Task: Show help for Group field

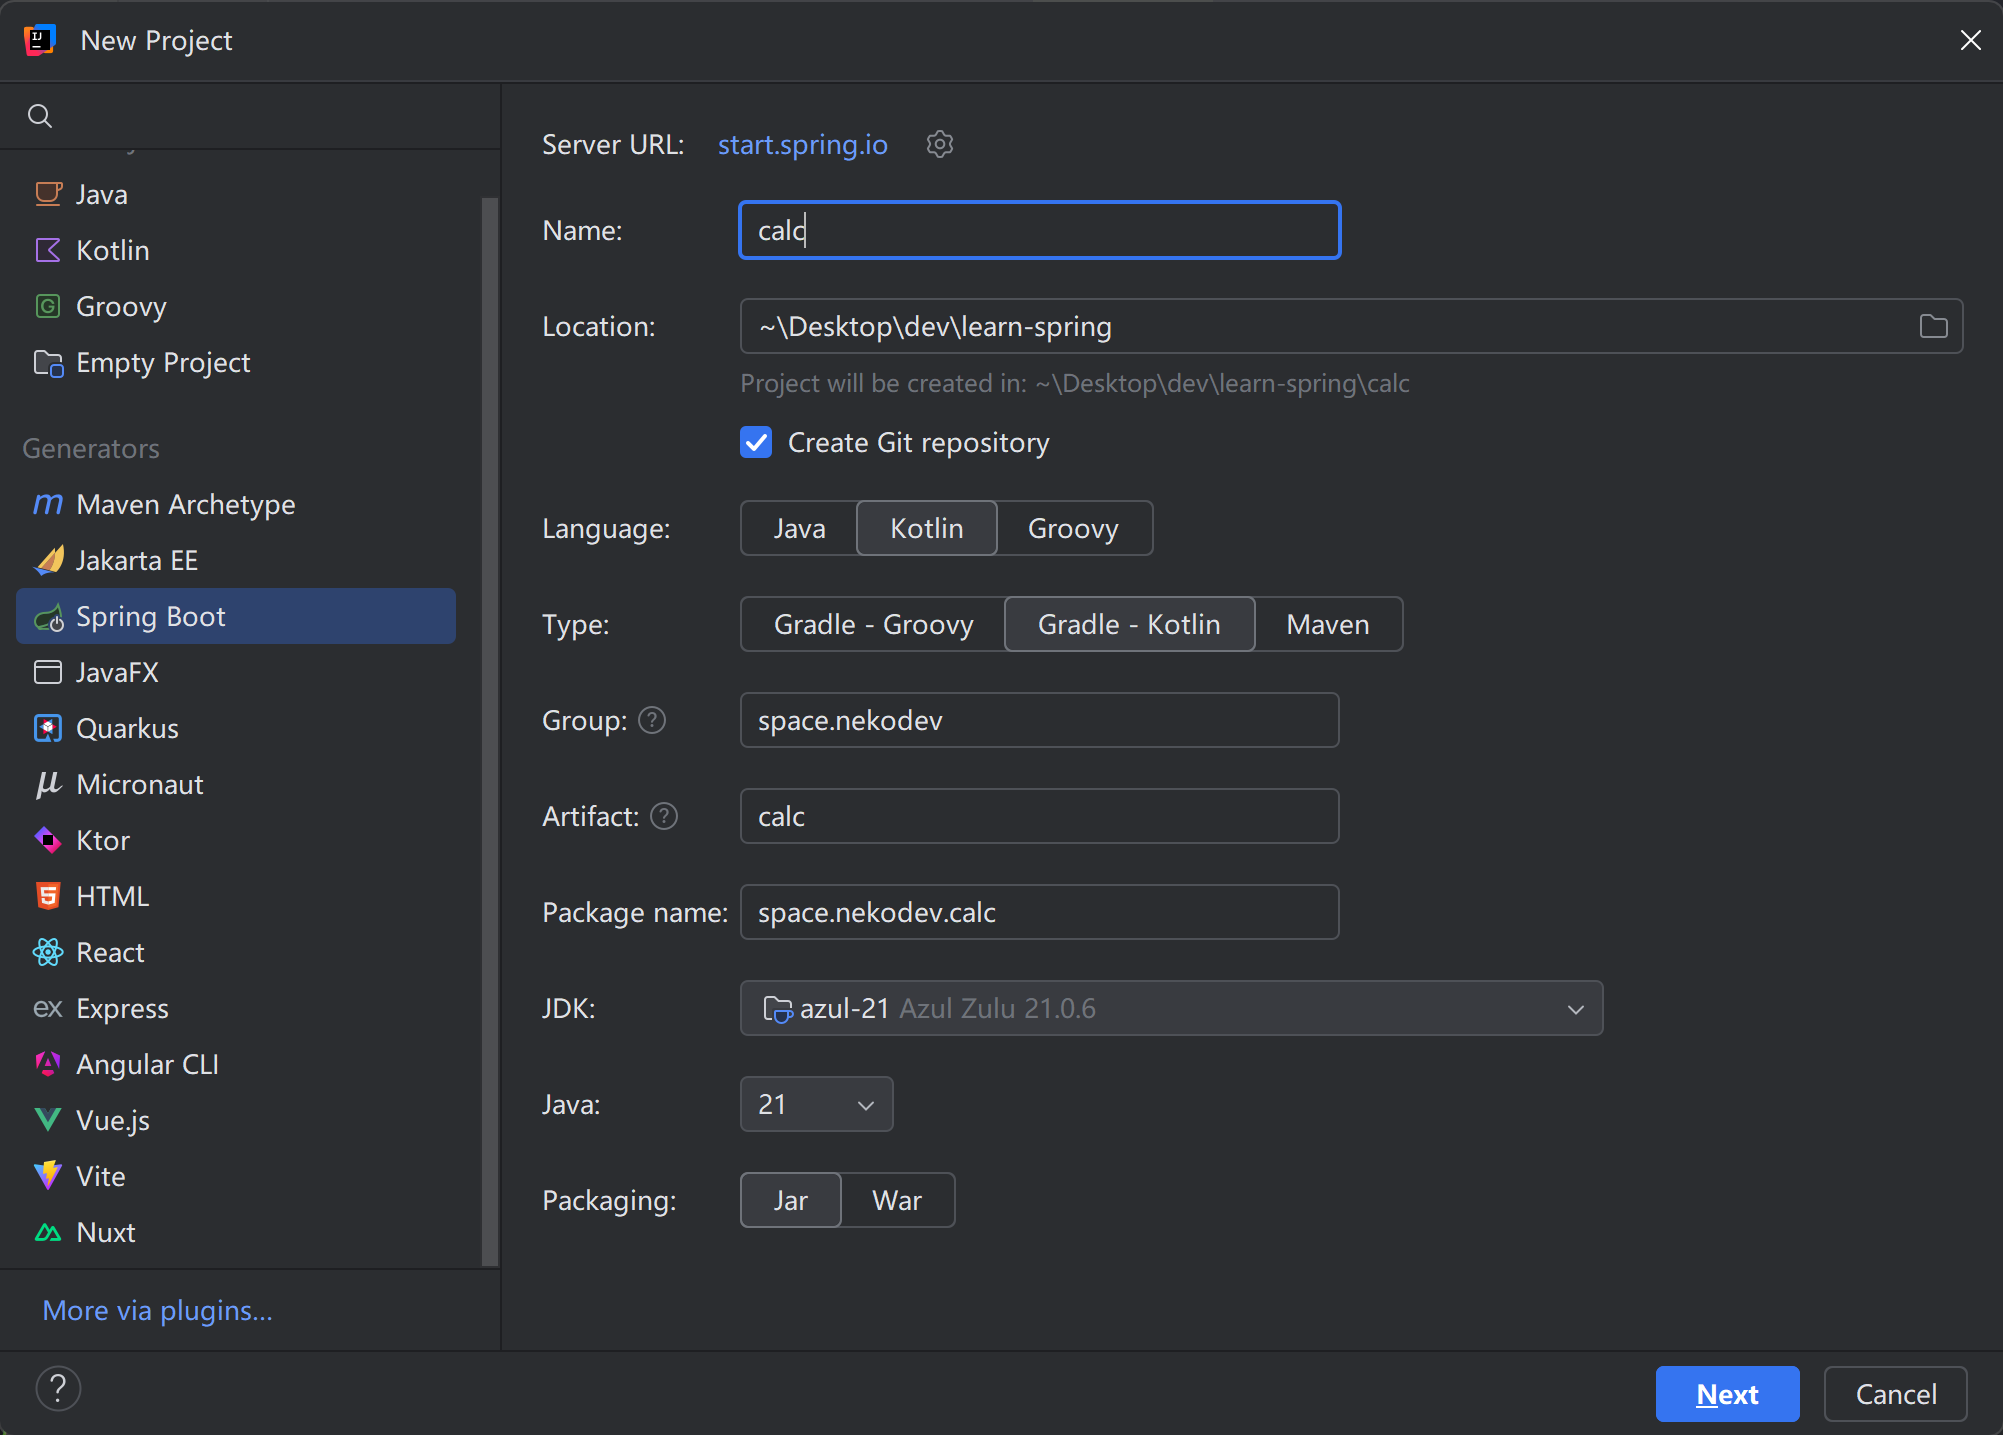Action: click(652, 720)
